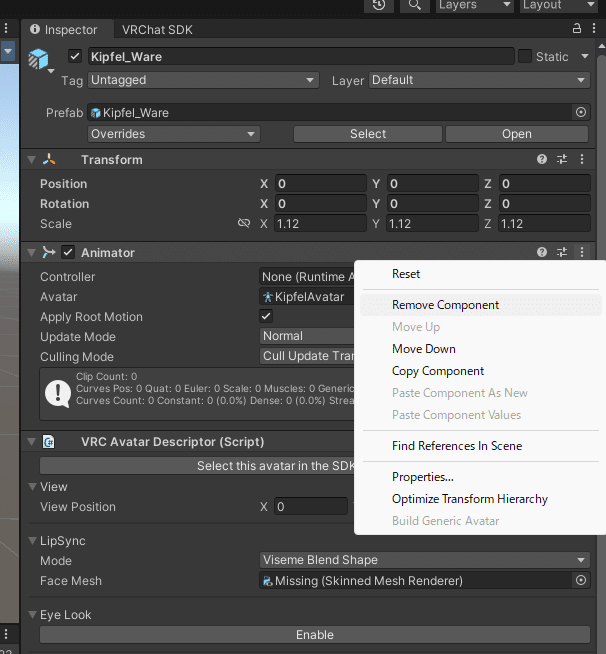This screenshot has width=606, height=654.
Task: Click the Inspector lock icon
Action: (577, 30)
